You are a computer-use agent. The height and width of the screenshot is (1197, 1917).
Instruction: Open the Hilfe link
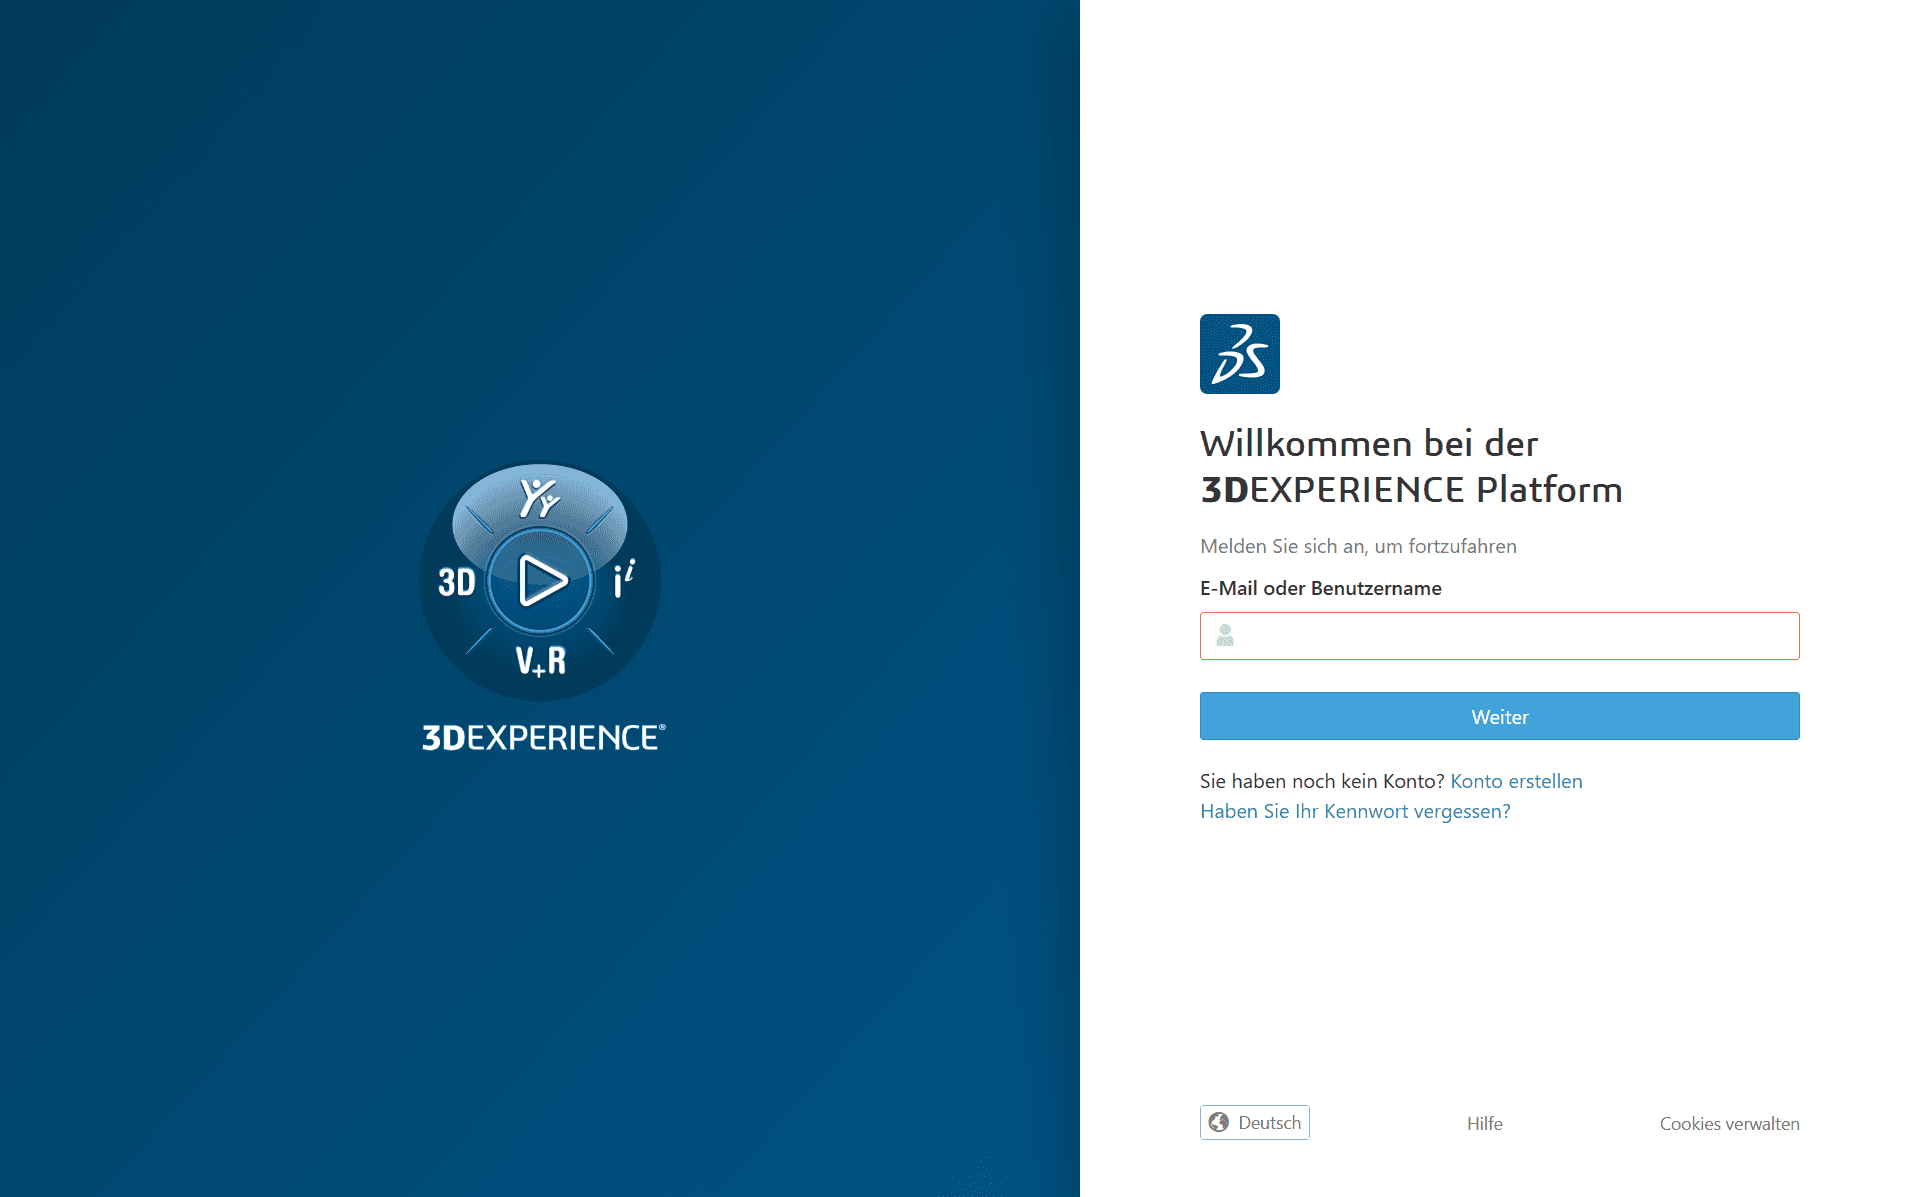tap(1484, 1123)
